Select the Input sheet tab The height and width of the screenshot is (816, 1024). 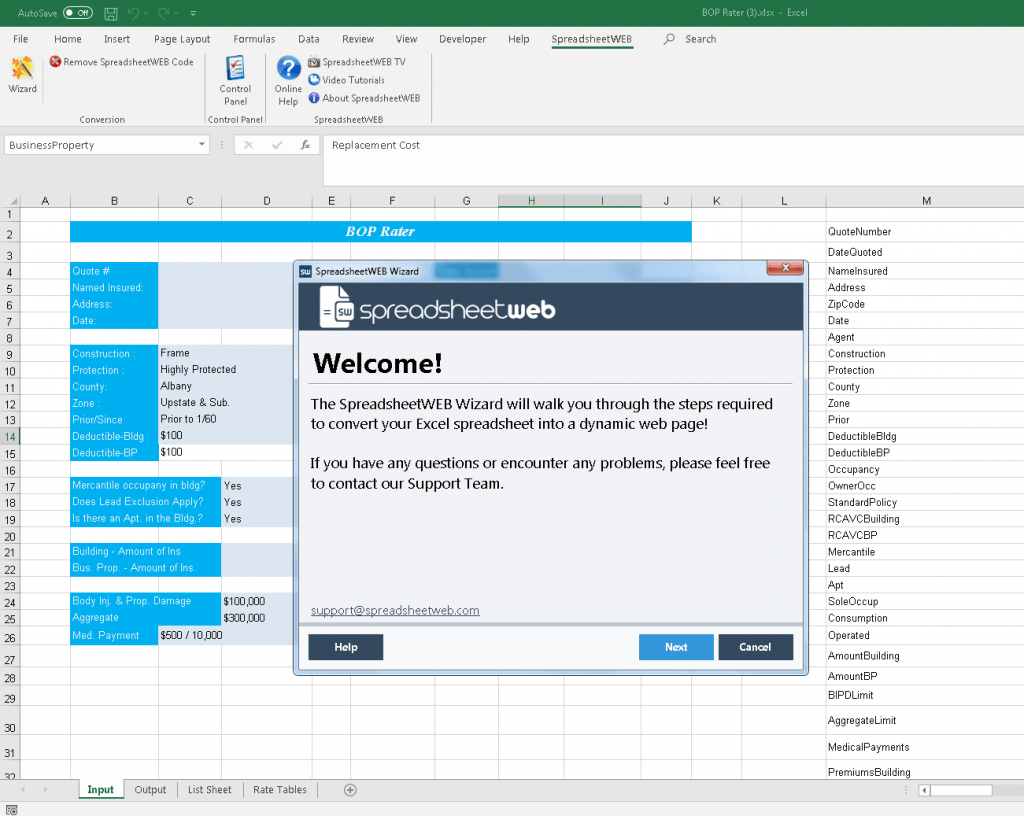(101, 790)
